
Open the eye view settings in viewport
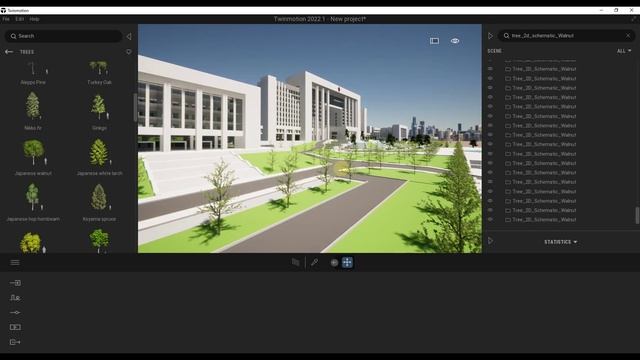coord(455,41)
